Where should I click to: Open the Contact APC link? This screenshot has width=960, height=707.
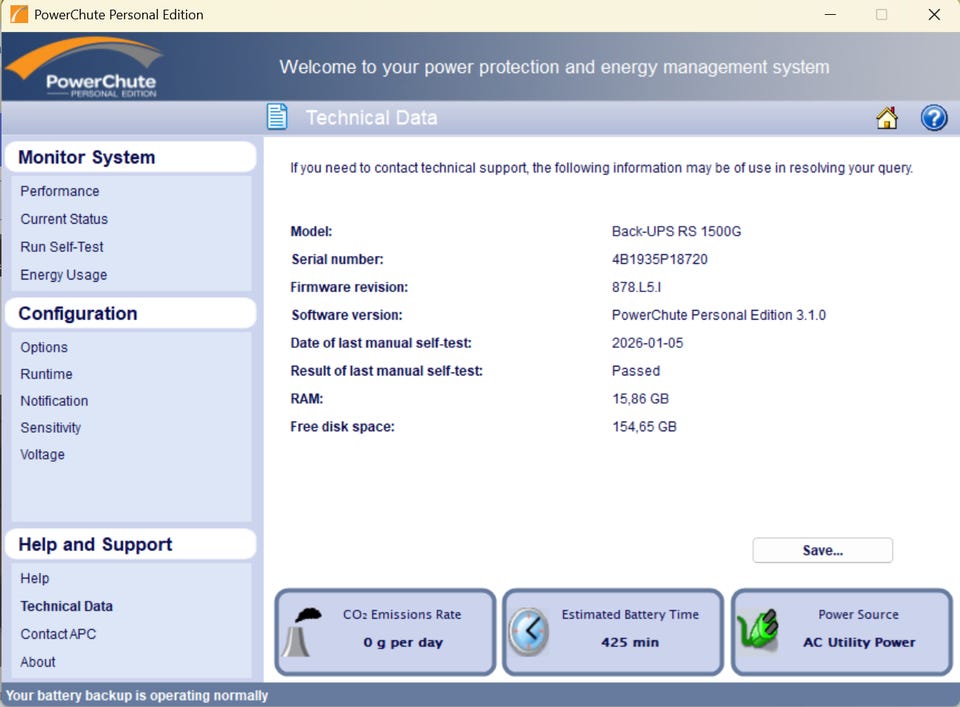58,634
